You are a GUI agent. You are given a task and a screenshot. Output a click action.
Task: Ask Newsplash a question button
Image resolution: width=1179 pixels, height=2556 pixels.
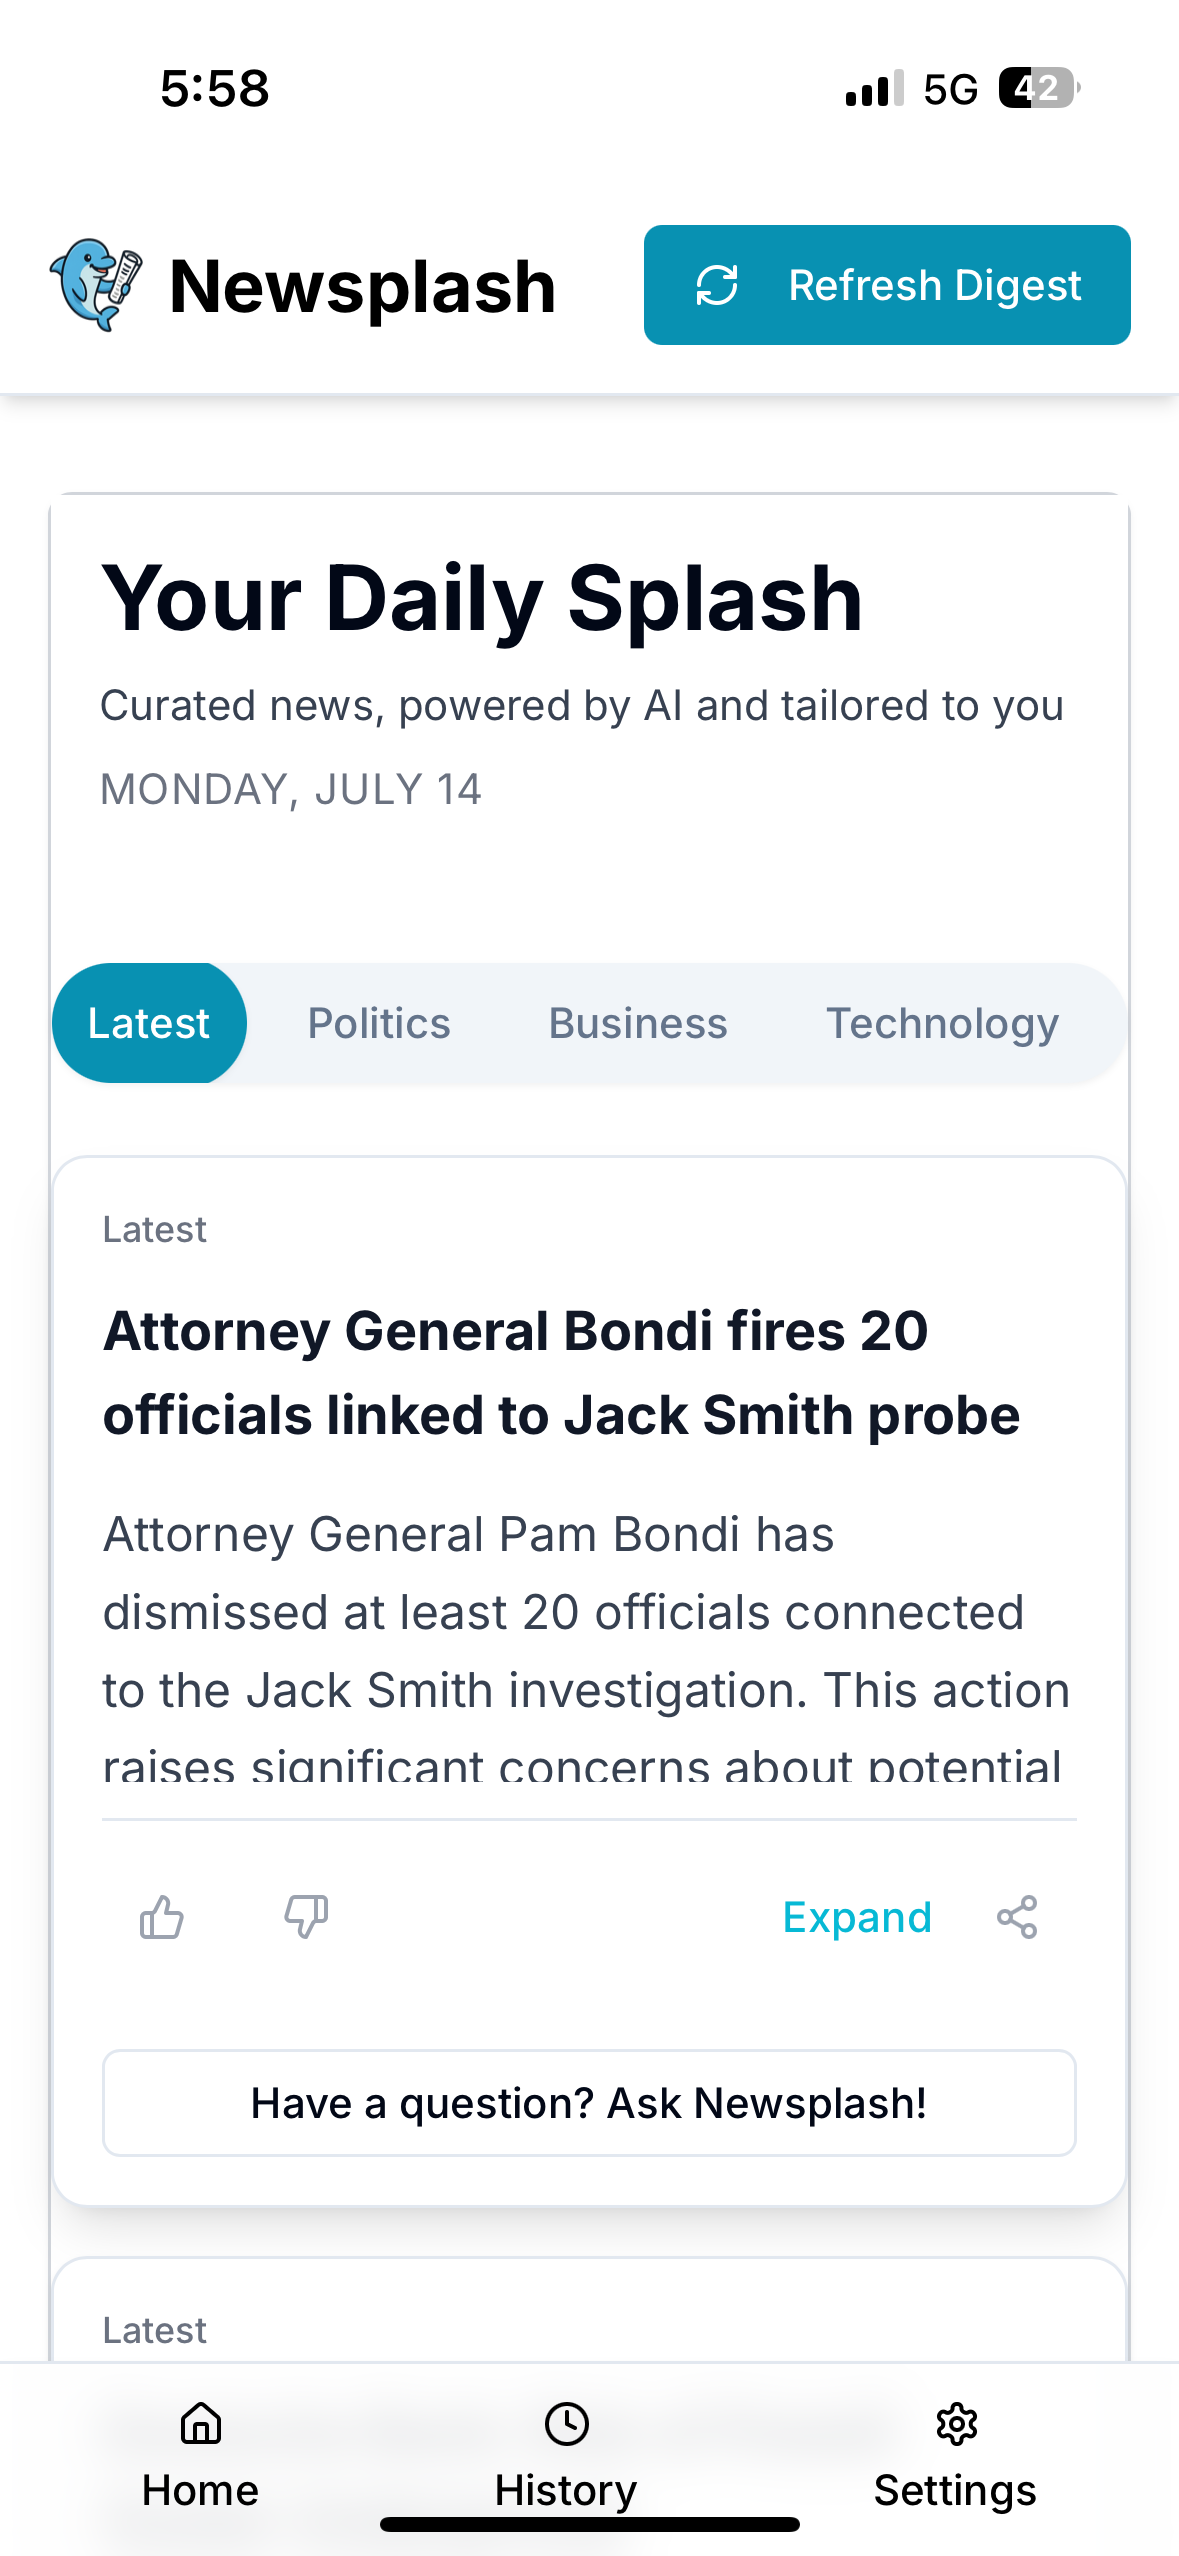(589, 2103)
